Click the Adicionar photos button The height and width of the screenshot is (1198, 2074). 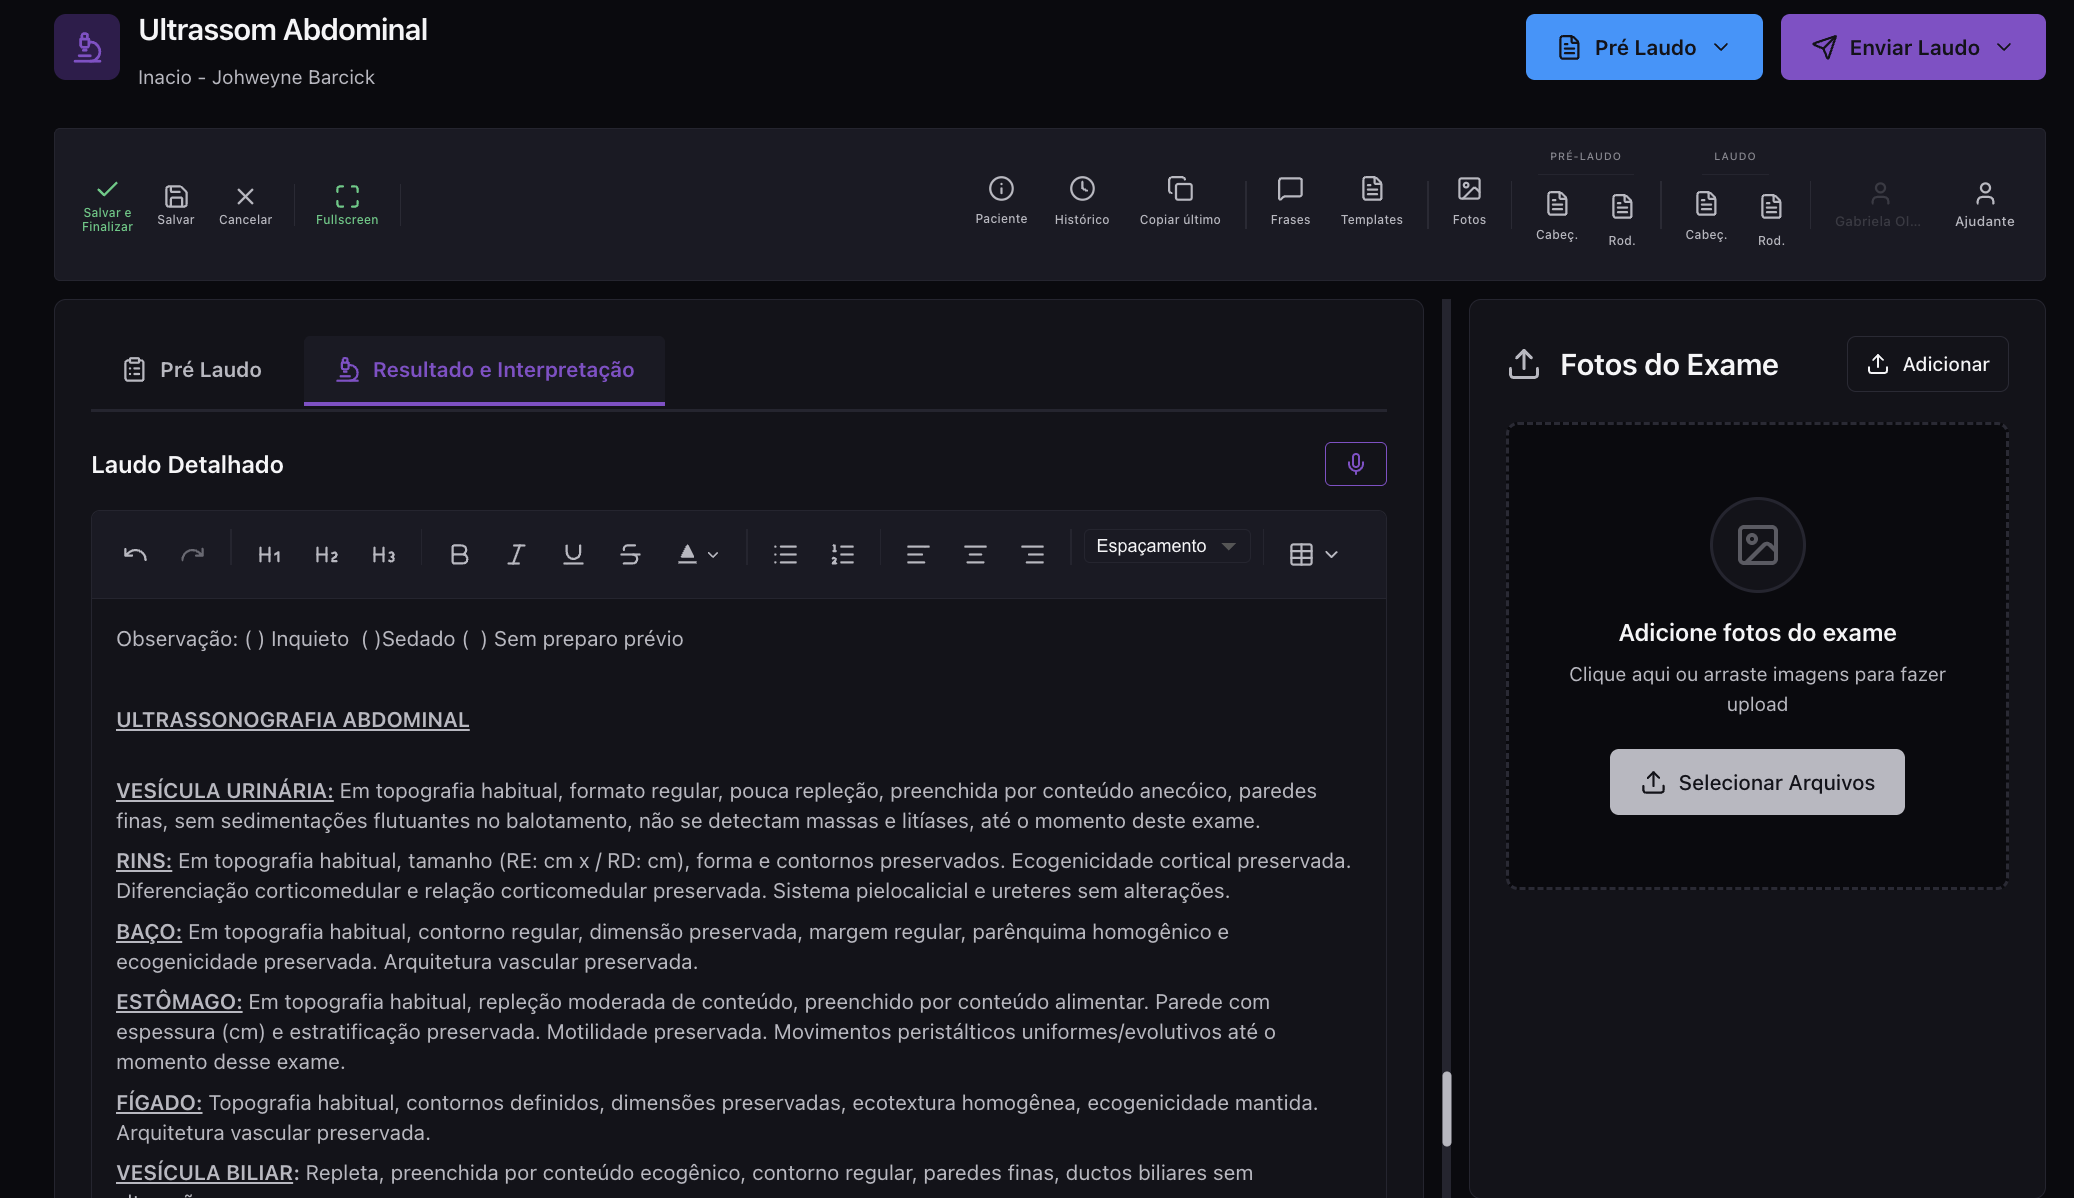click(x=1927, y=364)
